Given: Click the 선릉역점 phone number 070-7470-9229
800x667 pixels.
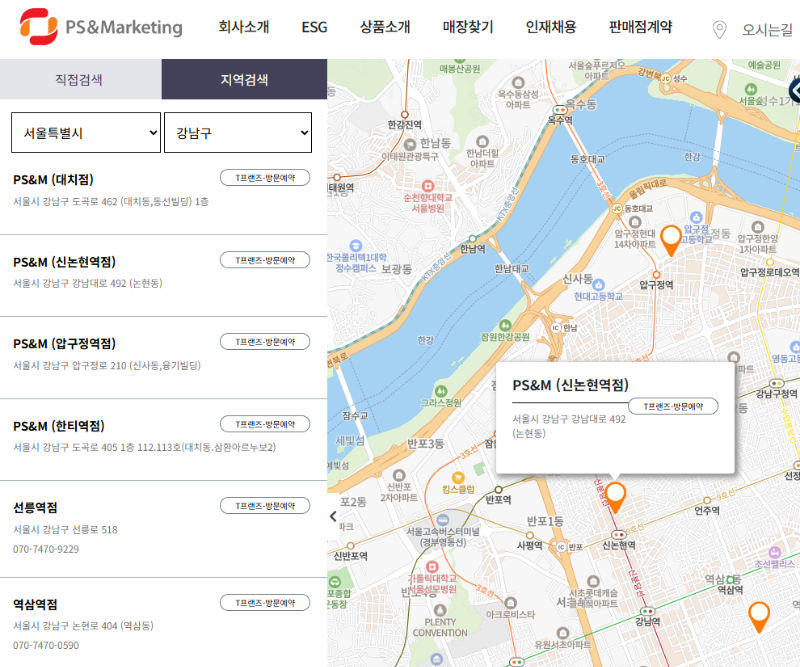Looking at the screenshot, I should tap(46, 549).
